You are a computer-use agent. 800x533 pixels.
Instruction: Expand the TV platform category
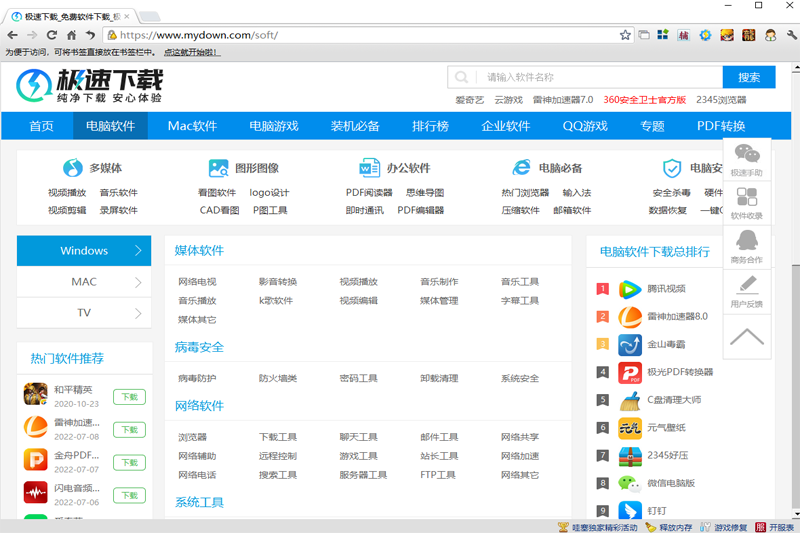point(84,313)
